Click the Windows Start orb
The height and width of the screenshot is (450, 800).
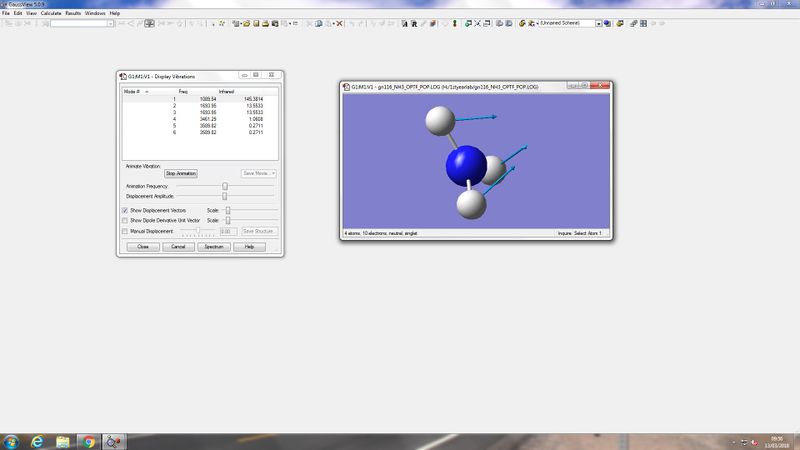pyautogui.click(x=11, y=442)
